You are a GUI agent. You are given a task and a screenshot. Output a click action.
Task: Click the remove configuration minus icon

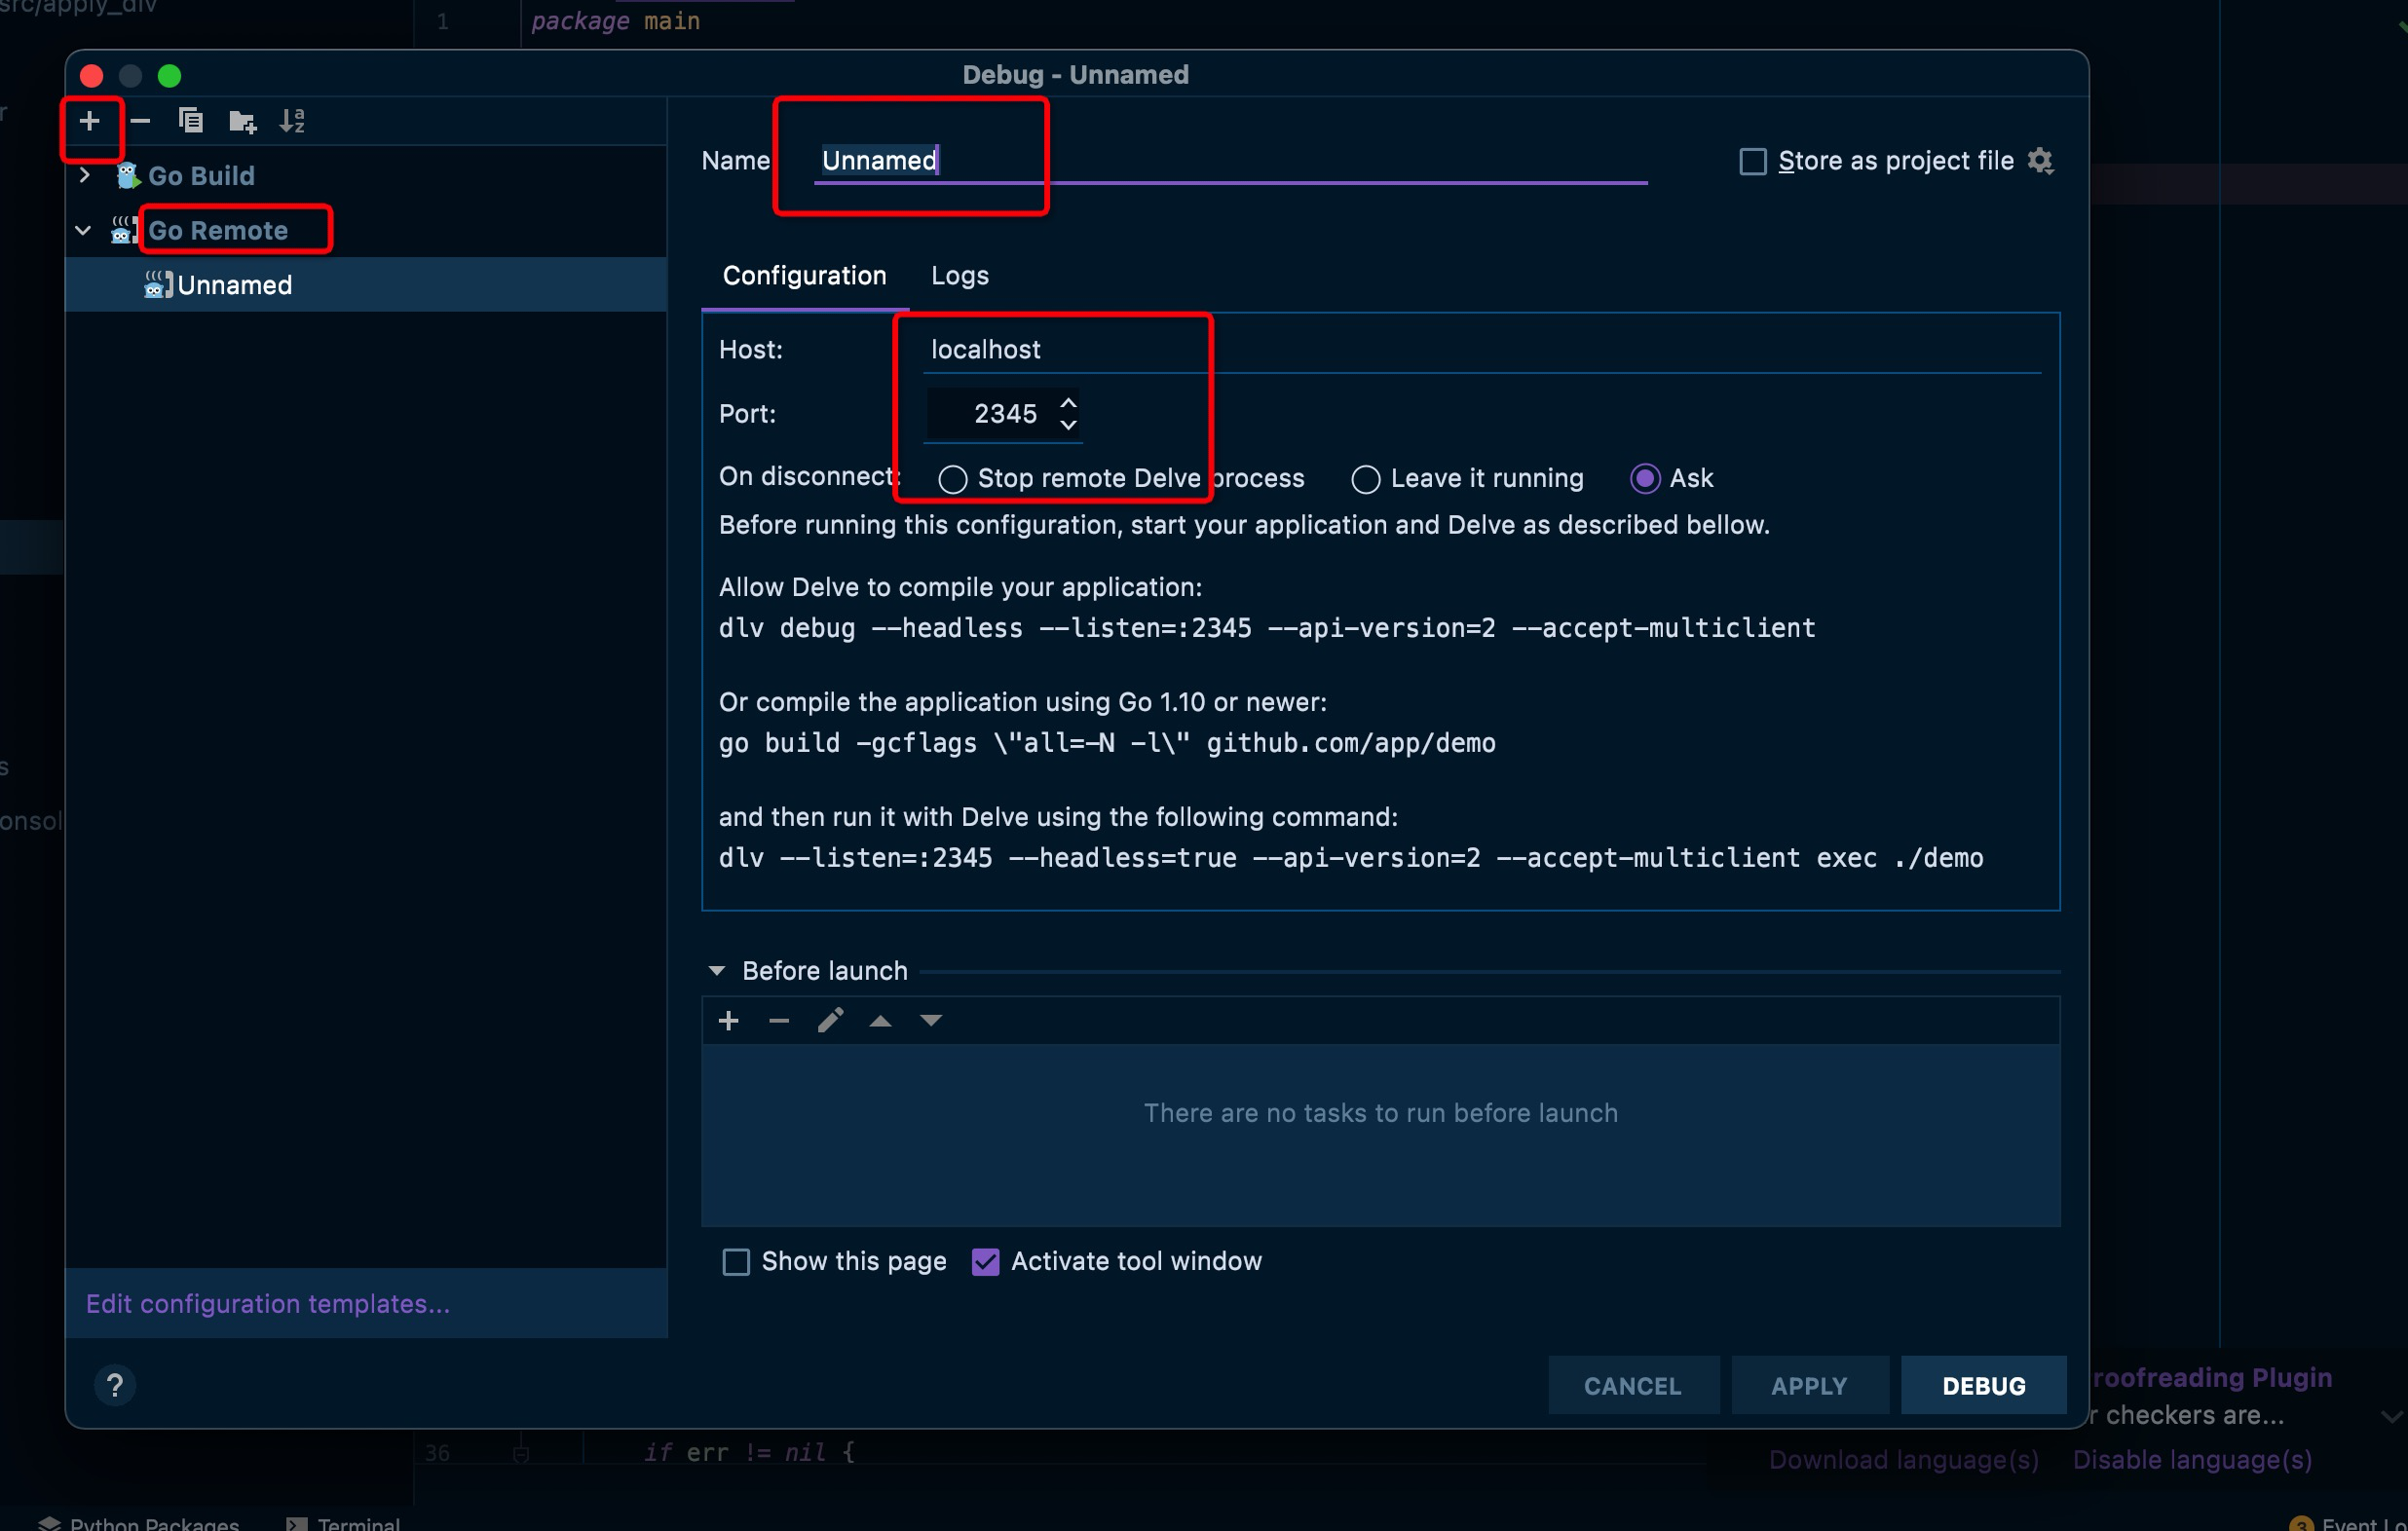click(141, 121)
